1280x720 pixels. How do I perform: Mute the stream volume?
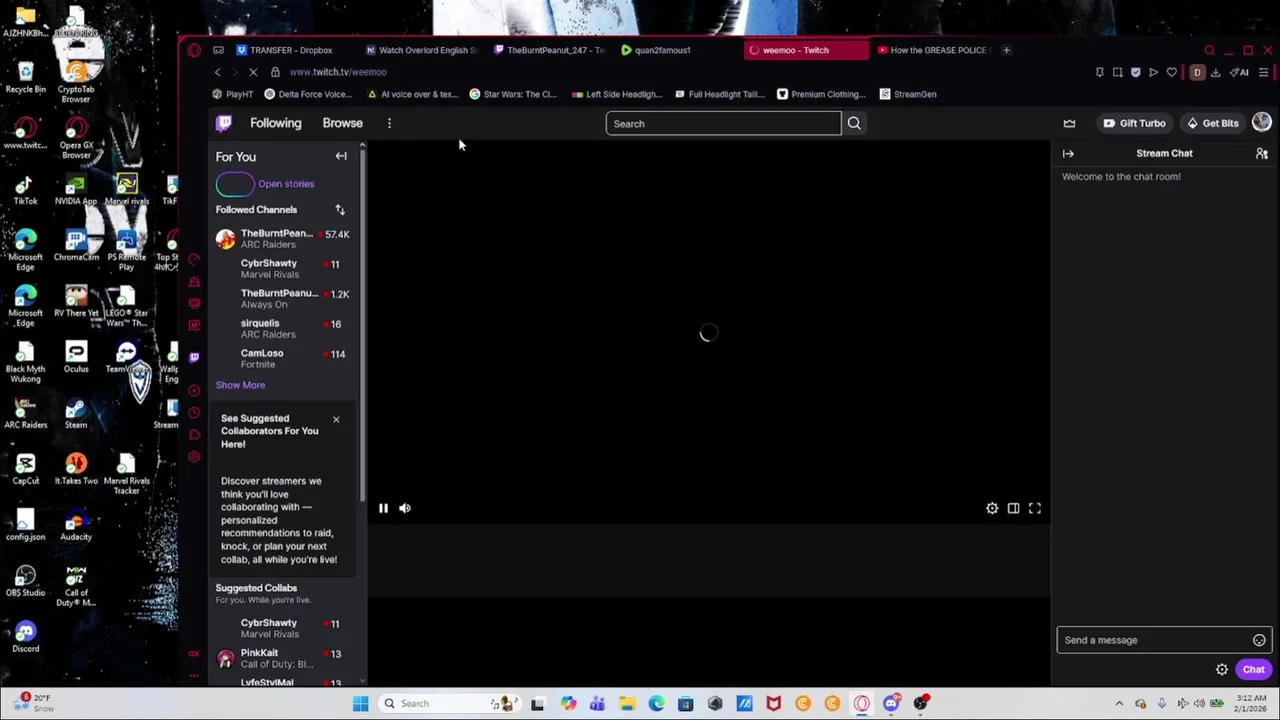(x=405, y=508)
